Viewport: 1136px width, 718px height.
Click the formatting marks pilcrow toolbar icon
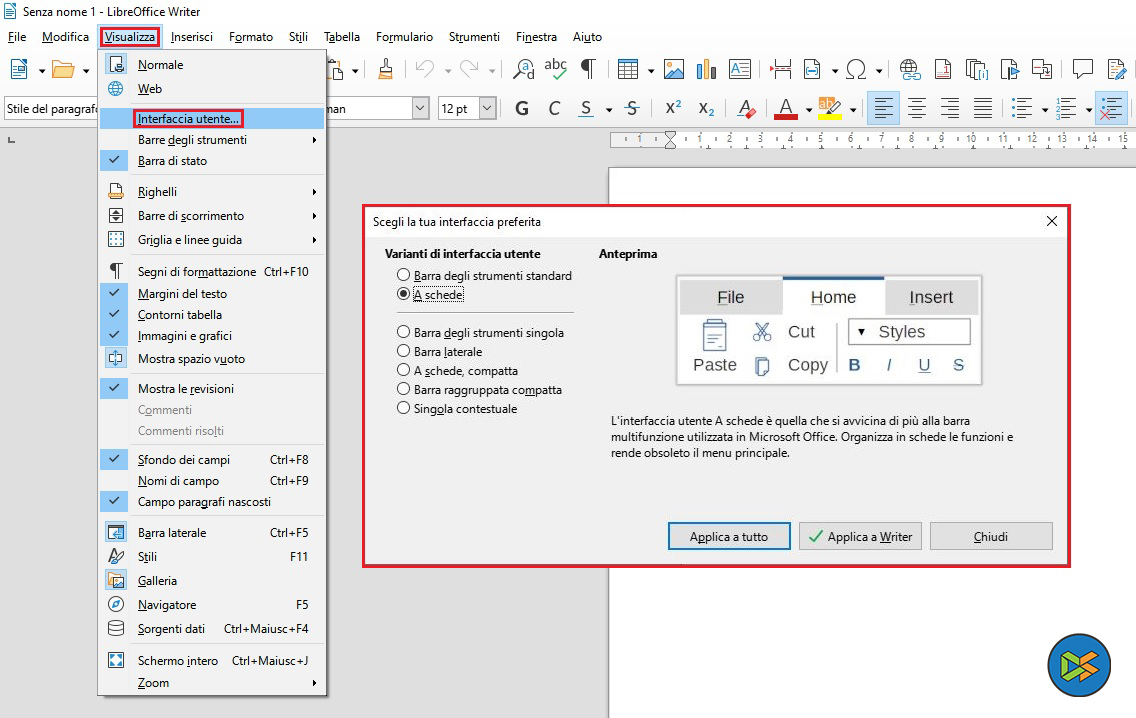point(588,69)
